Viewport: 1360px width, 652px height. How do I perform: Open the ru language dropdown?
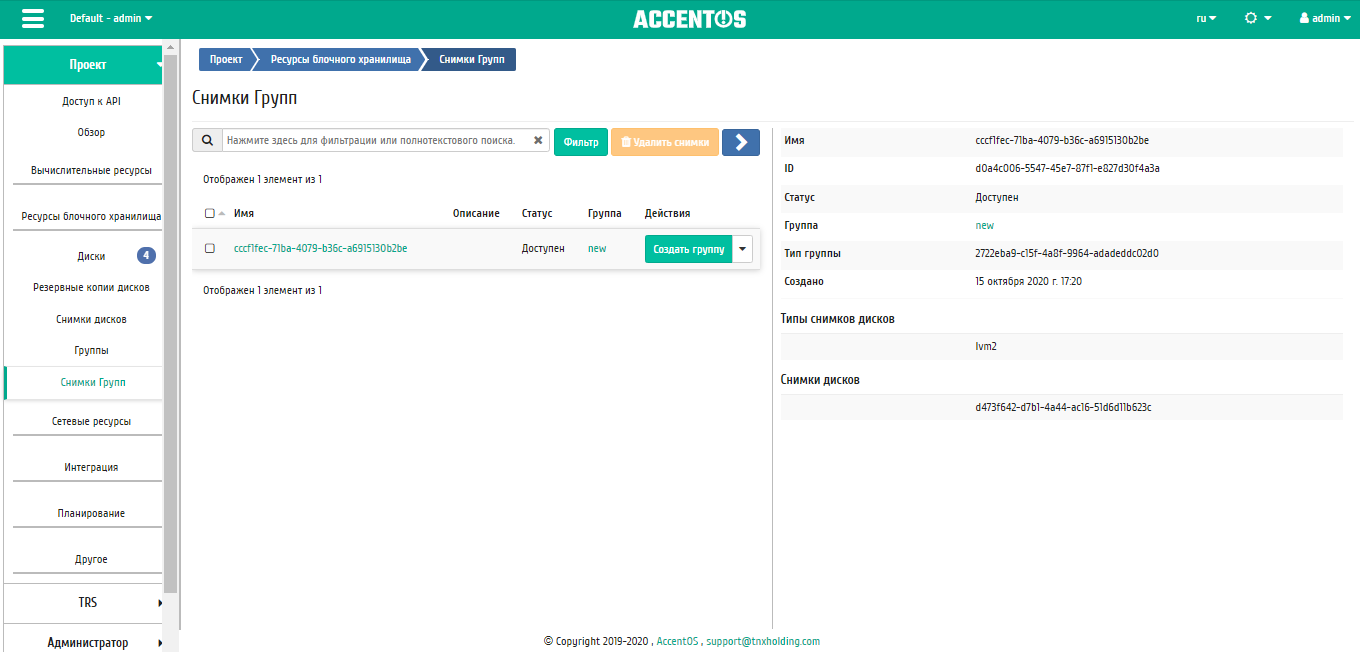[x=1206, y=18]
